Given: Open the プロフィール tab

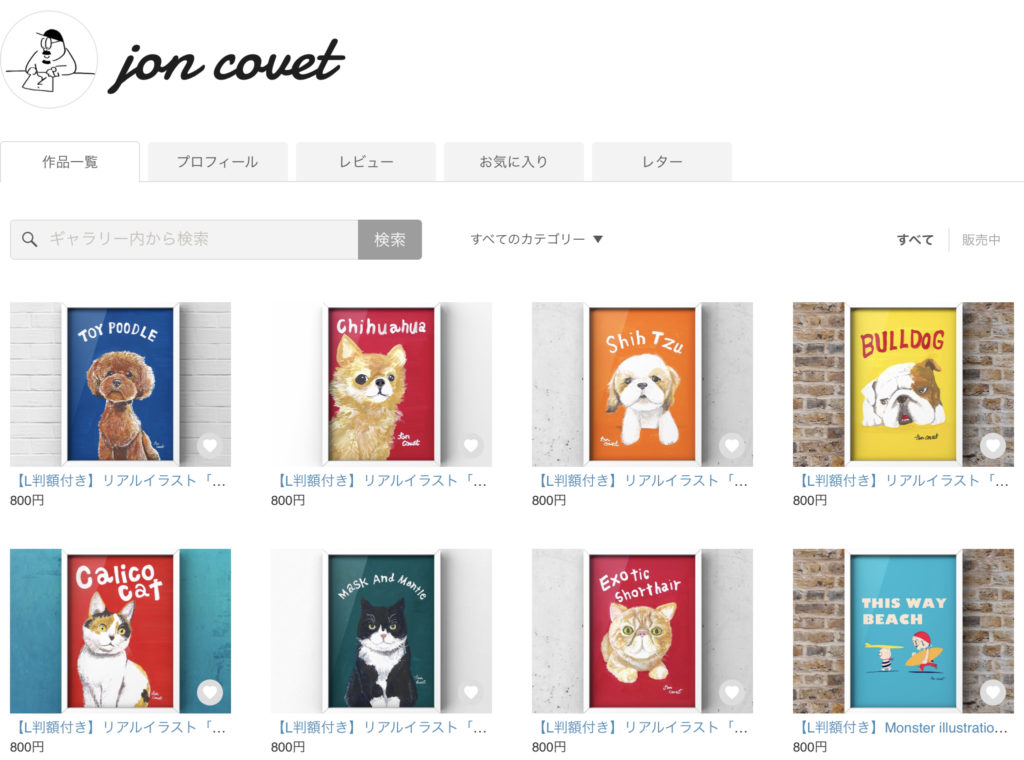Looking at the screenshot, I should tap(217, 161).
